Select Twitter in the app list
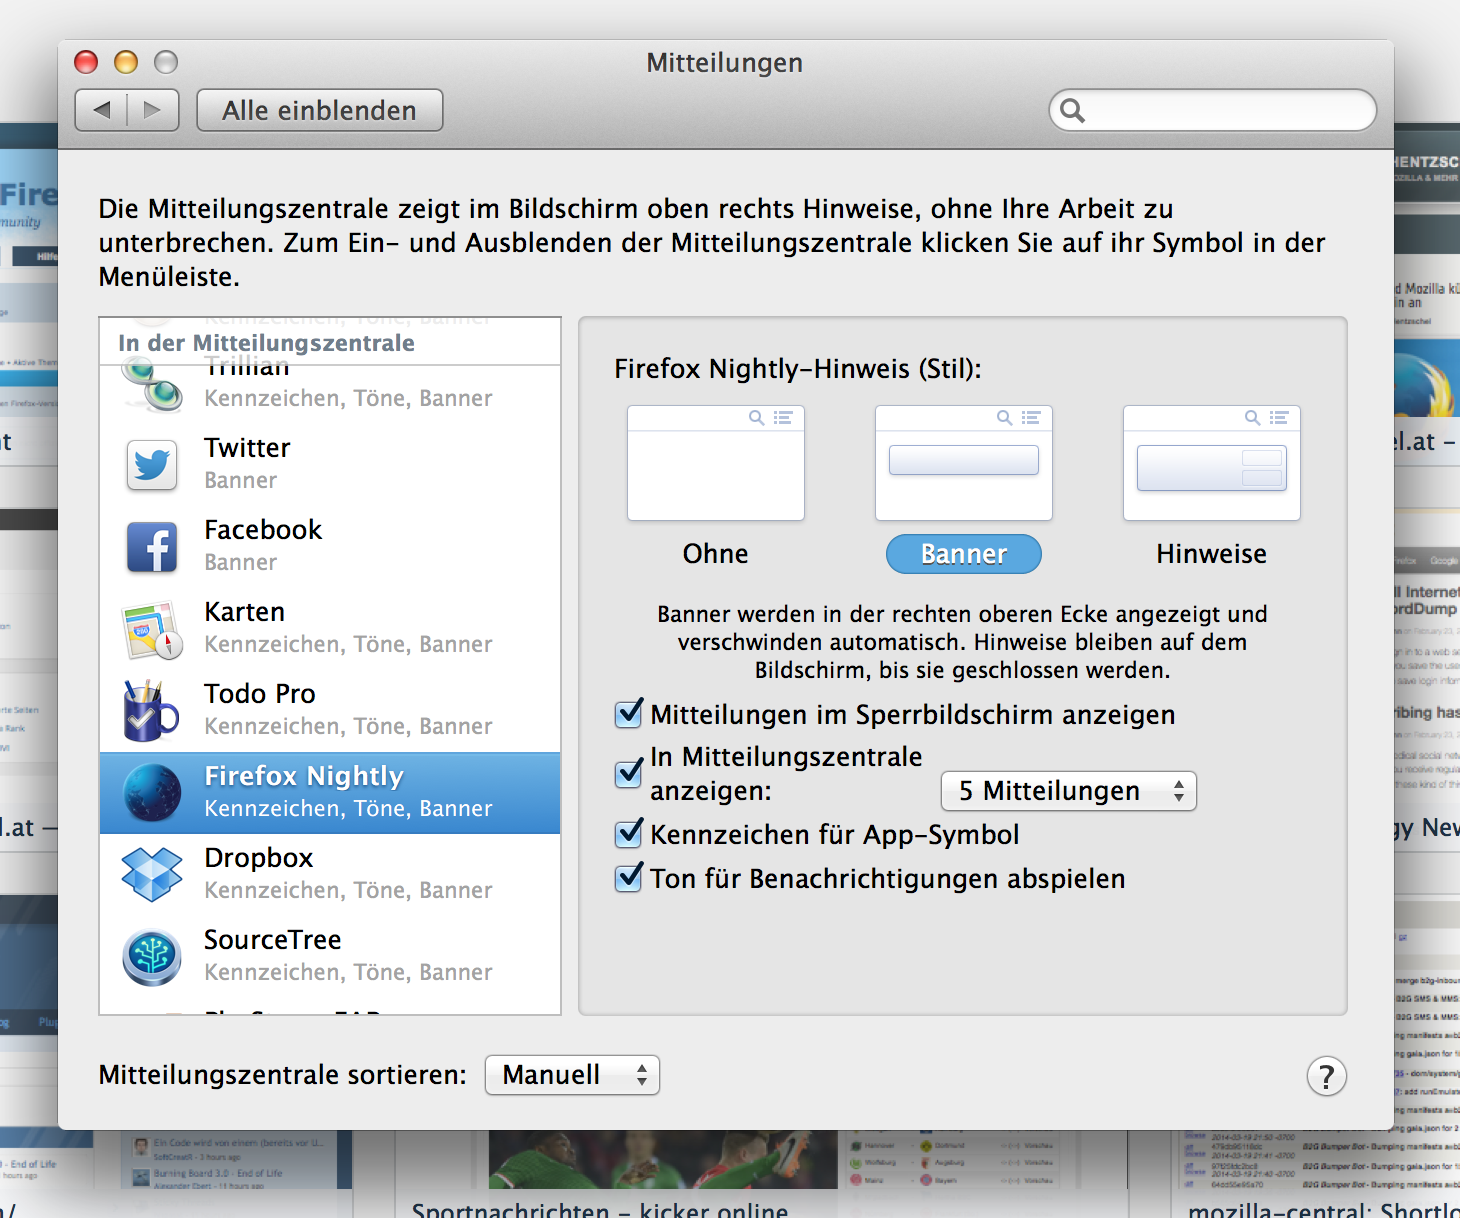Image resolution: width=1460 pixels, height=1218 pixels. [330, 465]
